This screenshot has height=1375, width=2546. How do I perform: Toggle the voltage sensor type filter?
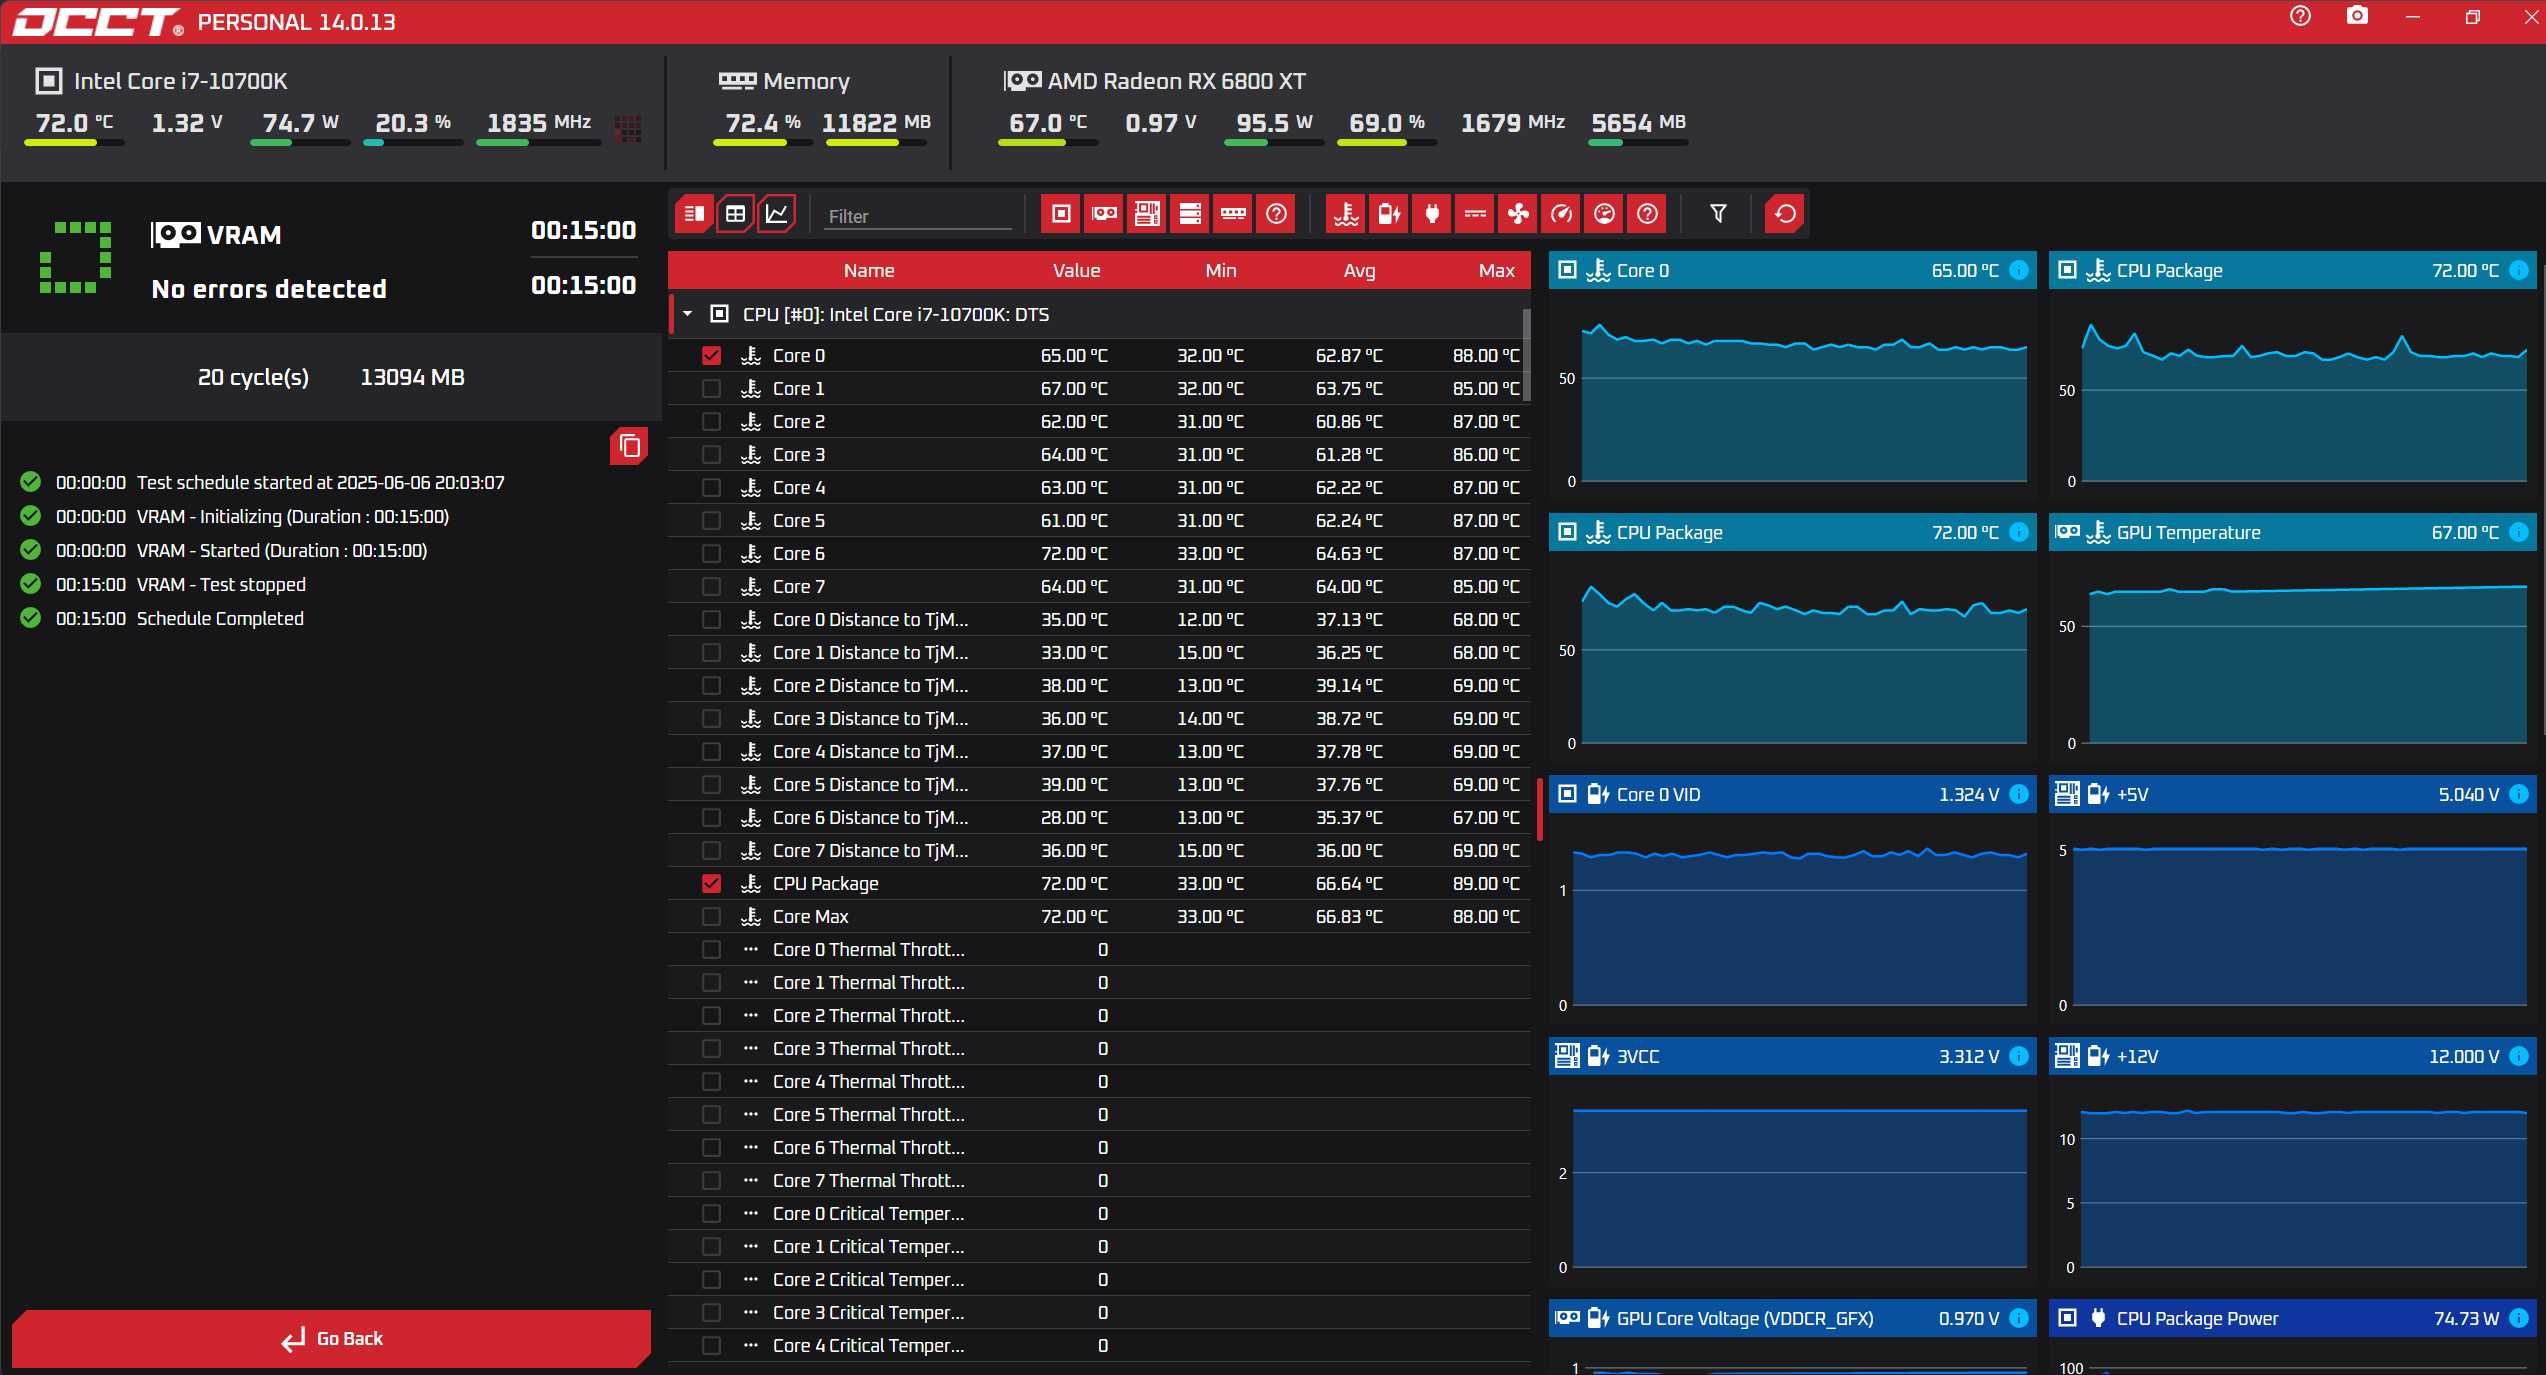1389,214
